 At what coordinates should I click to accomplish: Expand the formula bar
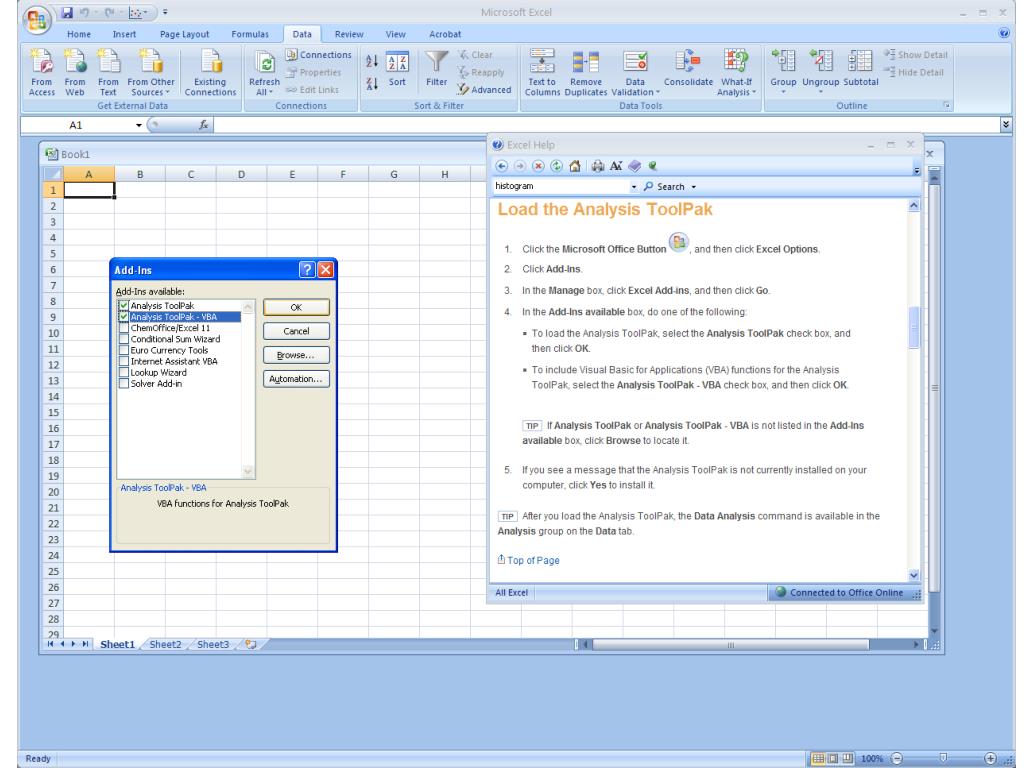click(x=1006, y=124)
